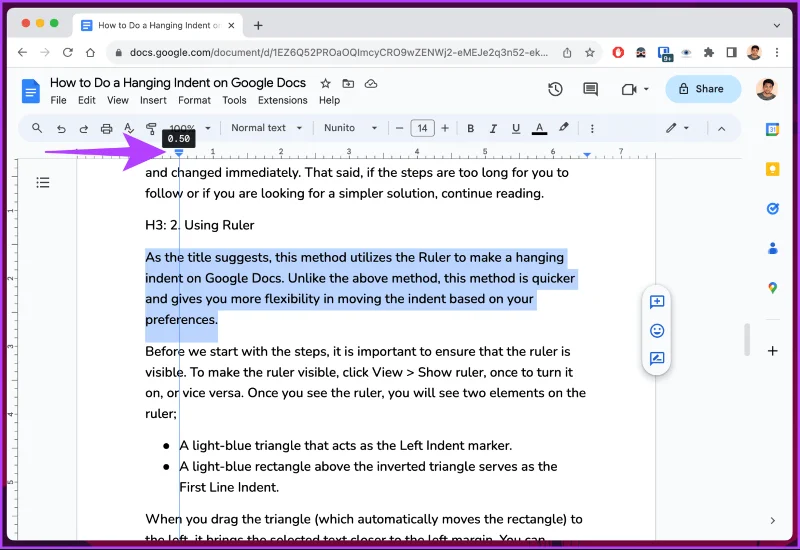Open the Insert menu
The image size is (800, 550).
[153, 101]
